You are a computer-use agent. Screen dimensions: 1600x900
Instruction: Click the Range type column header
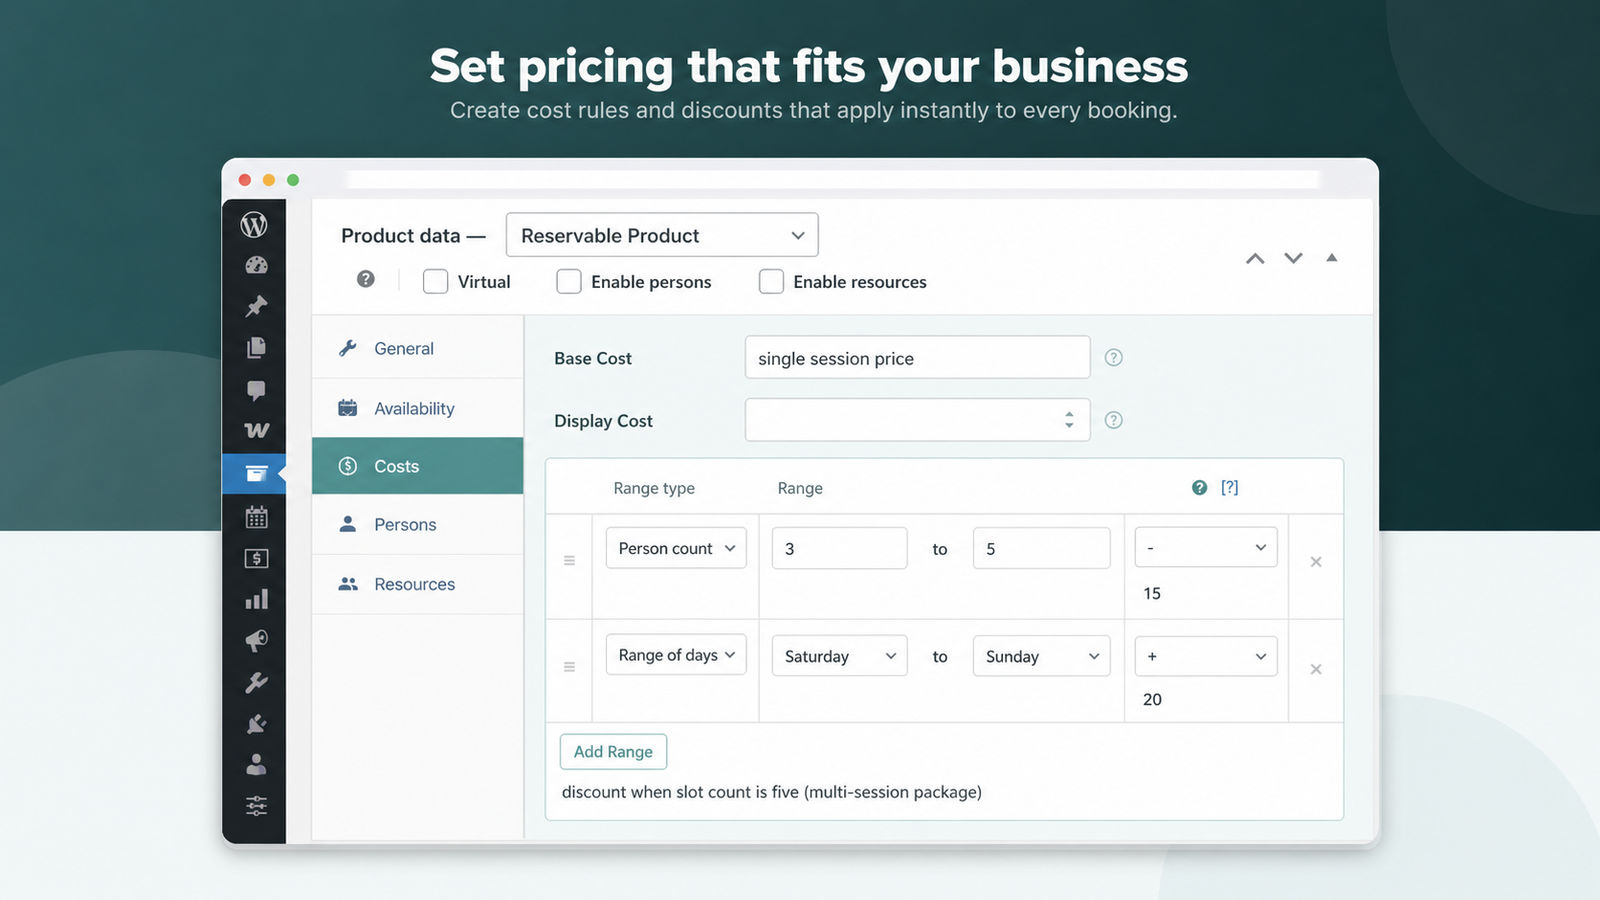(654, 488)
